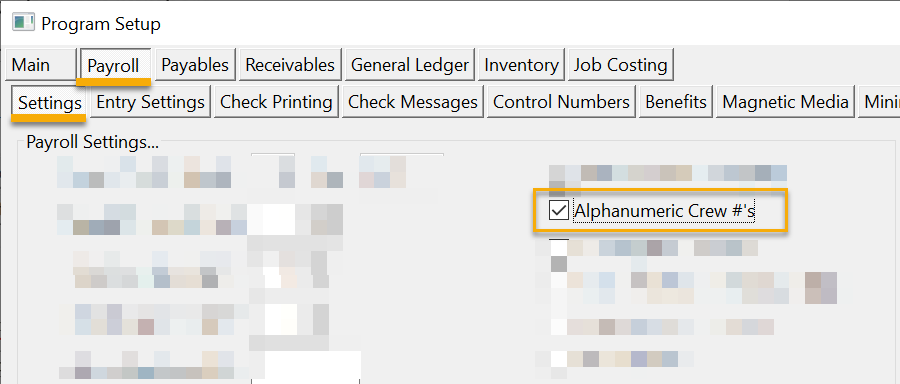Enable the Alphanumeric Crew #'s checkbox
900x384 pixels.
click(558, 211)
